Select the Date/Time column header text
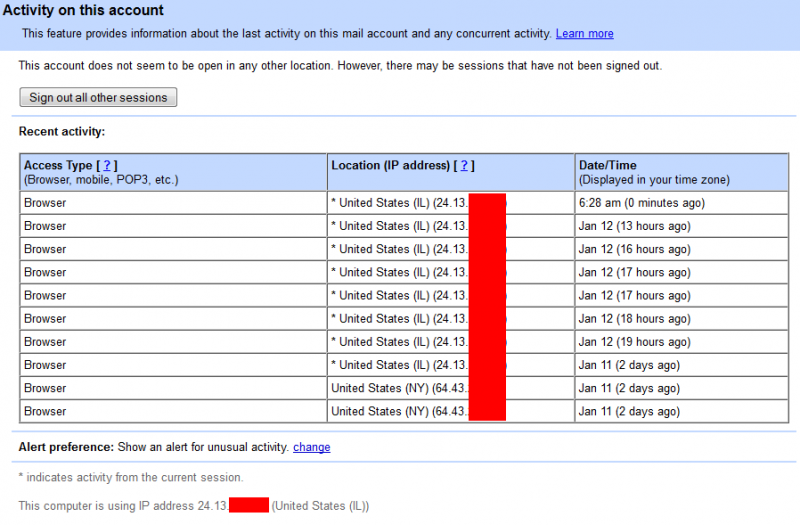 pyautogui.click(x=607, y=165)
